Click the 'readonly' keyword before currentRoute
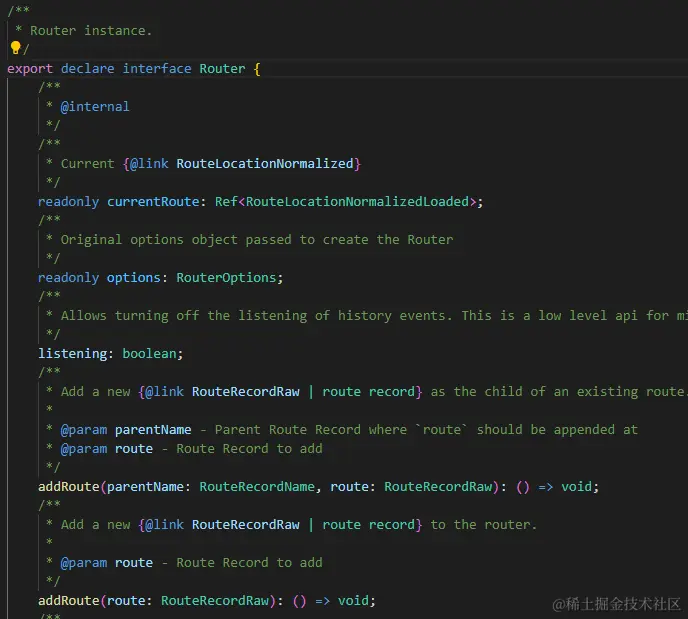Screen dimensions: 688x619 (68, 202)
